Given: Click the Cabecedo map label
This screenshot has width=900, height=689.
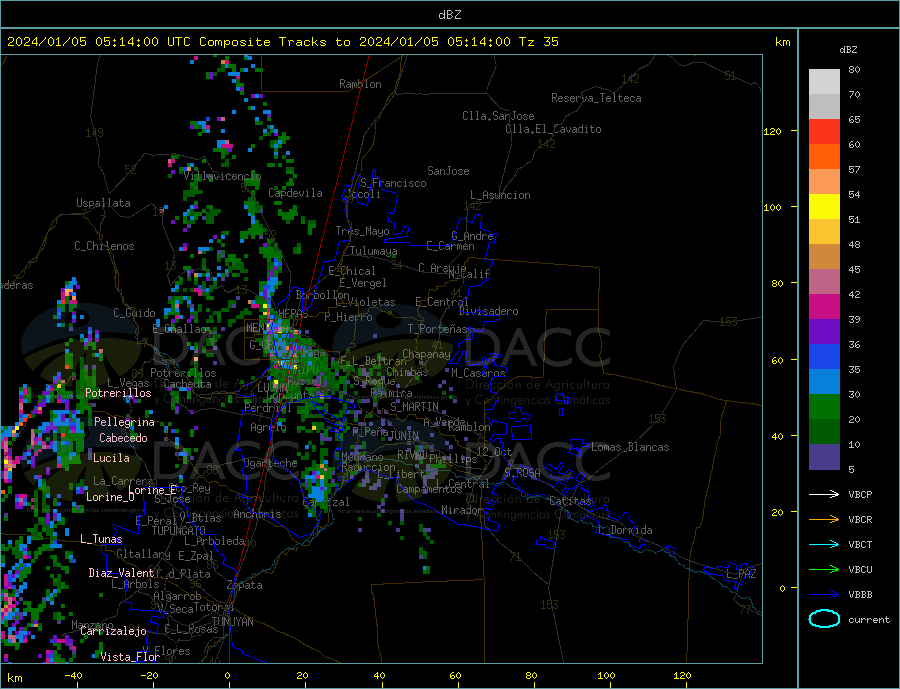Looking at the screenshot, I should (x=123, y=438).
